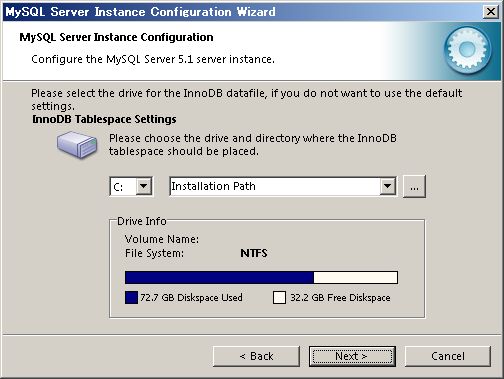Click the Installation Path combo box field
The image size is (504, 379).
(283, 186)
